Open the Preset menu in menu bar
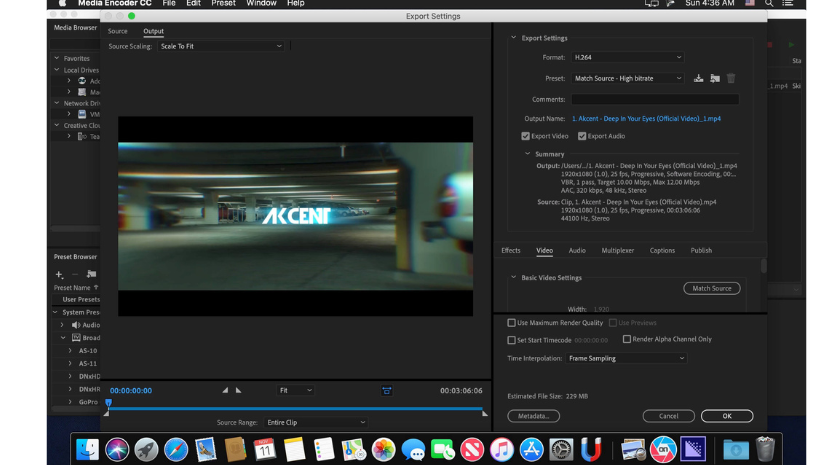Viewport: 827px width, 465px height. pos(223,4)
